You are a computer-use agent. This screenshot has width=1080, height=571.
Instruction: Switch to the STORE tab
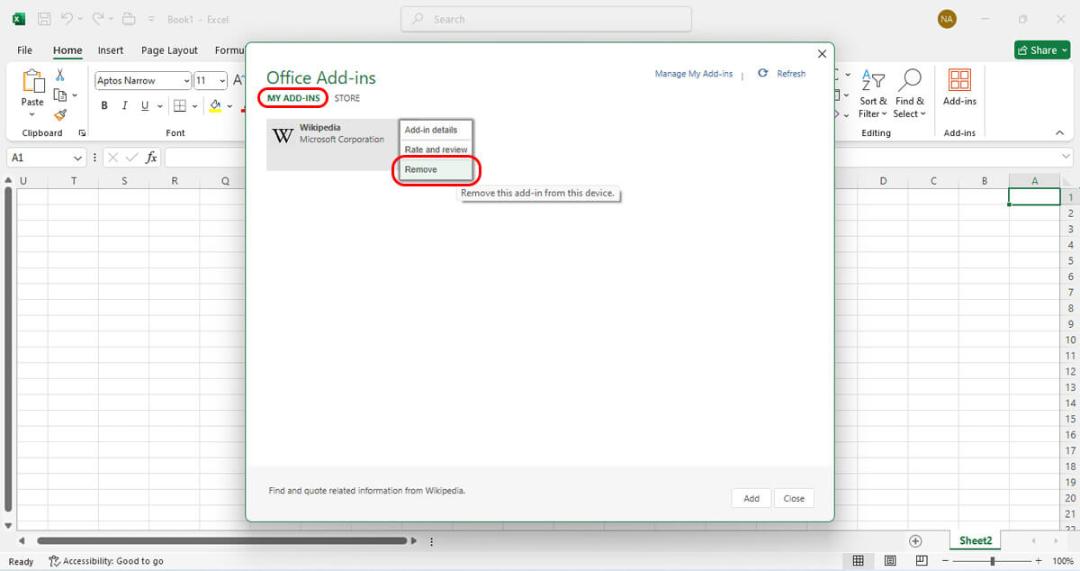347,98
